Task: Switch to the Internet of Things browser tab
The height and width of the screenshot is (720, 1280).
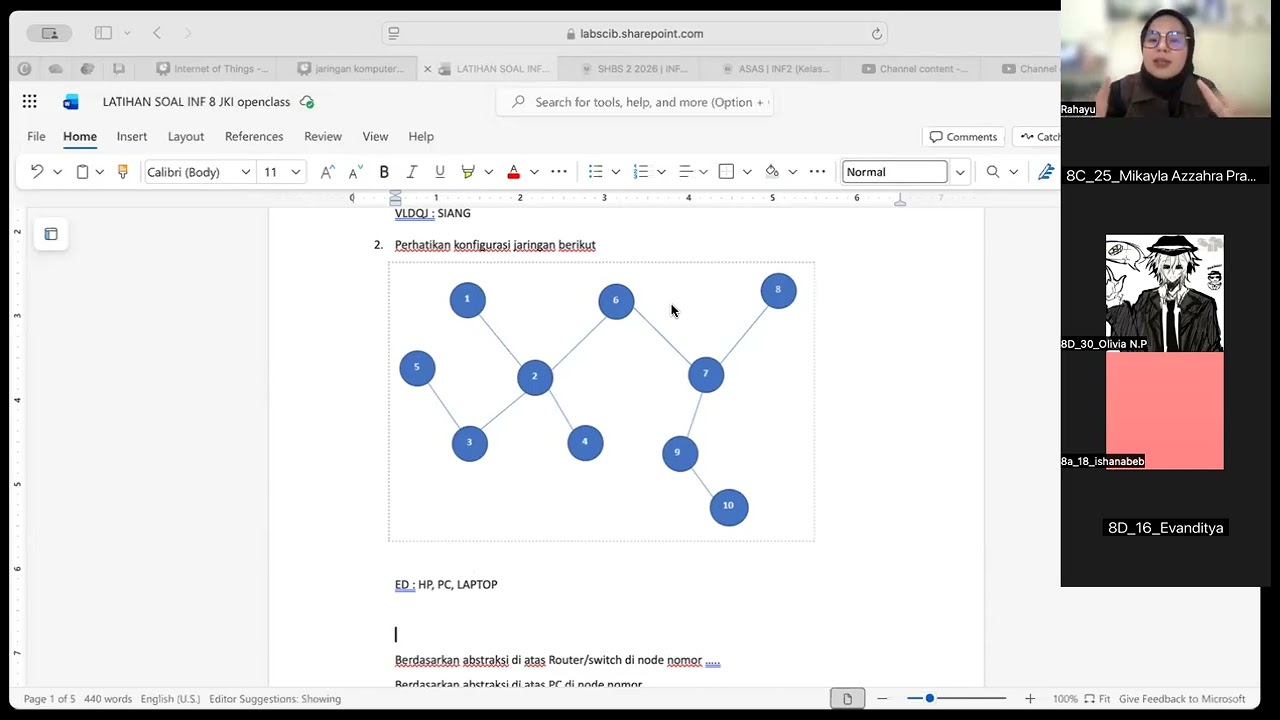Action: (x=212, y=69)
